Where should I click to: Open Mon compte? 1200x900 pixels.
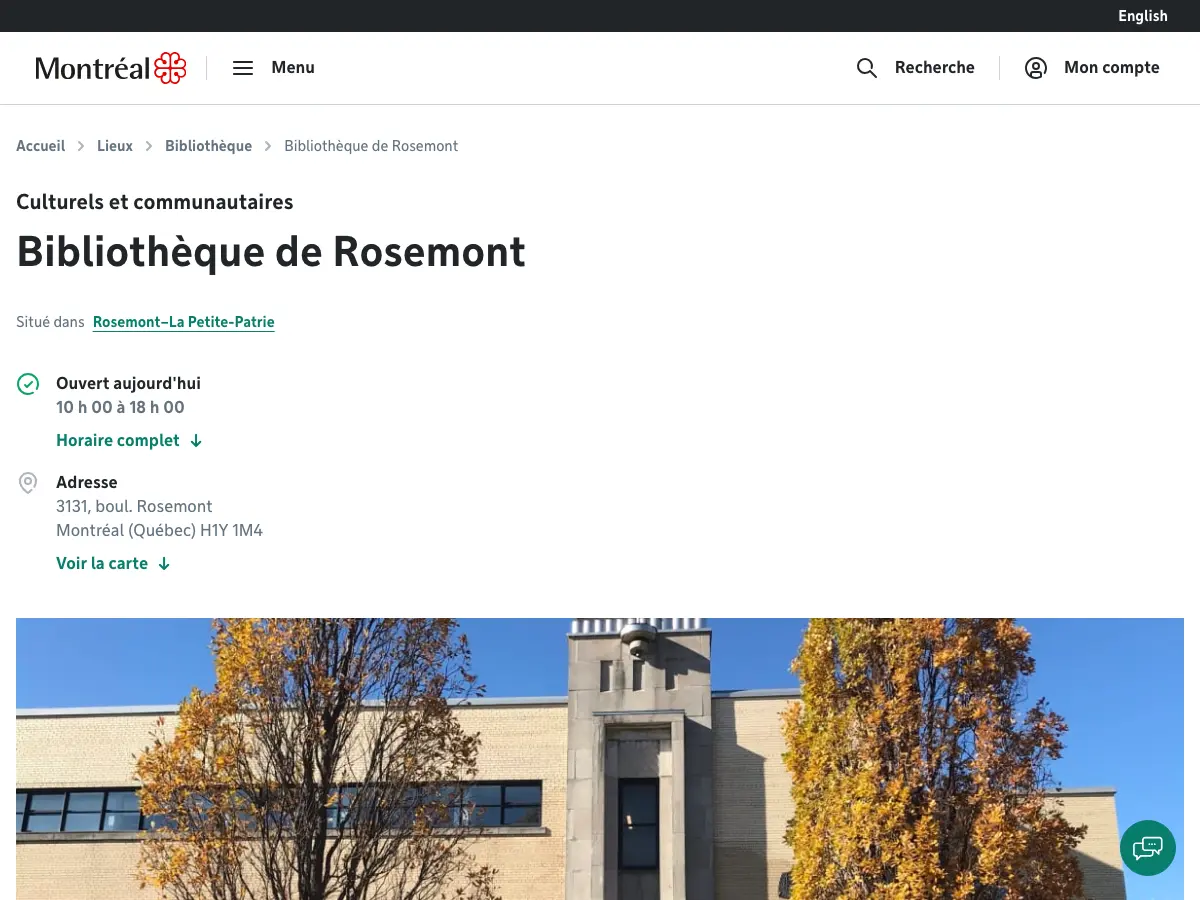click(1112, 68)
